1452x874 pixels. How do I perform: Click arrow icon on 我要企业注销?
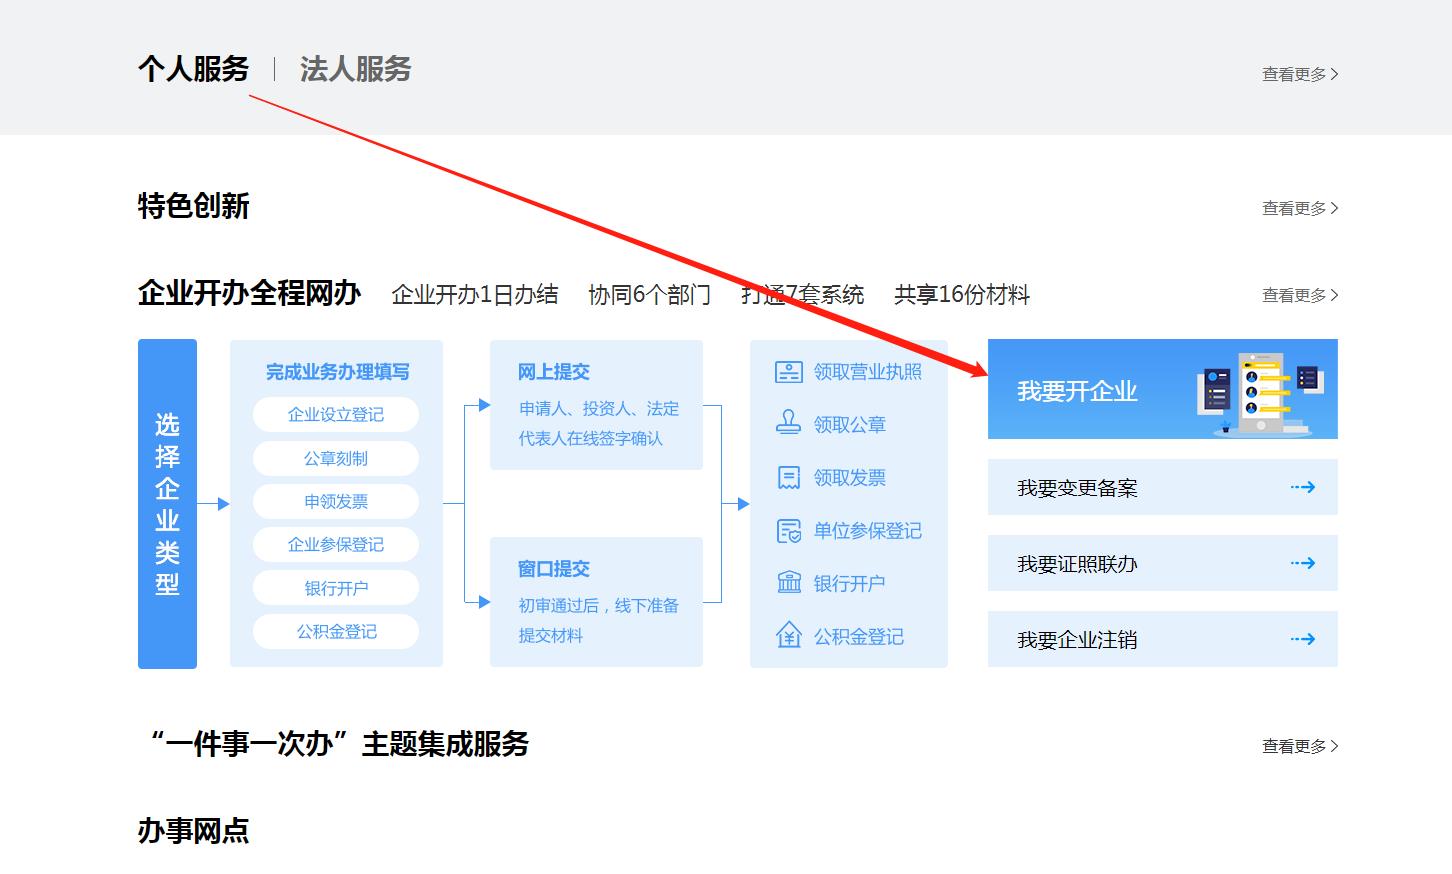coord(1302,639)
